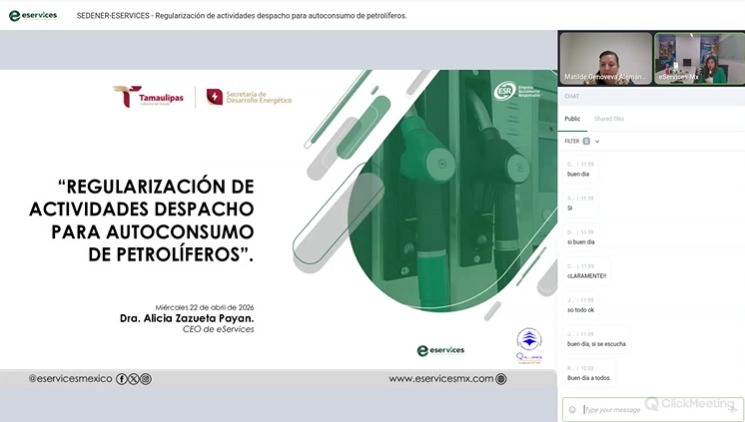Open the Shared files tab
745x422 pixels.
point(609,118)
